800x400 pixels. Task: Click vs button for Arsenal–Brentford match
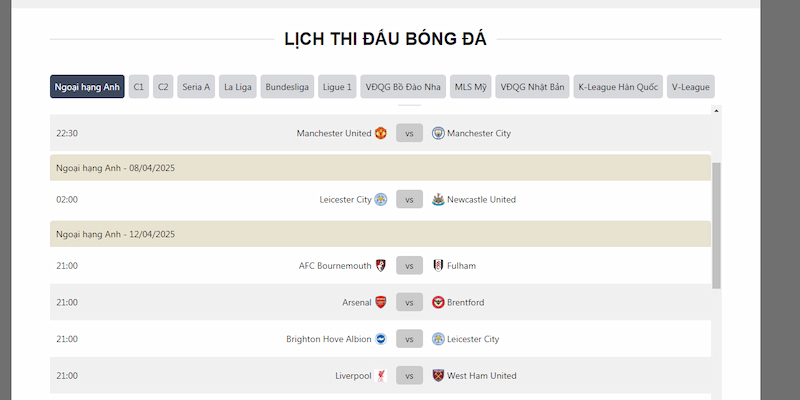coord(409,303)
